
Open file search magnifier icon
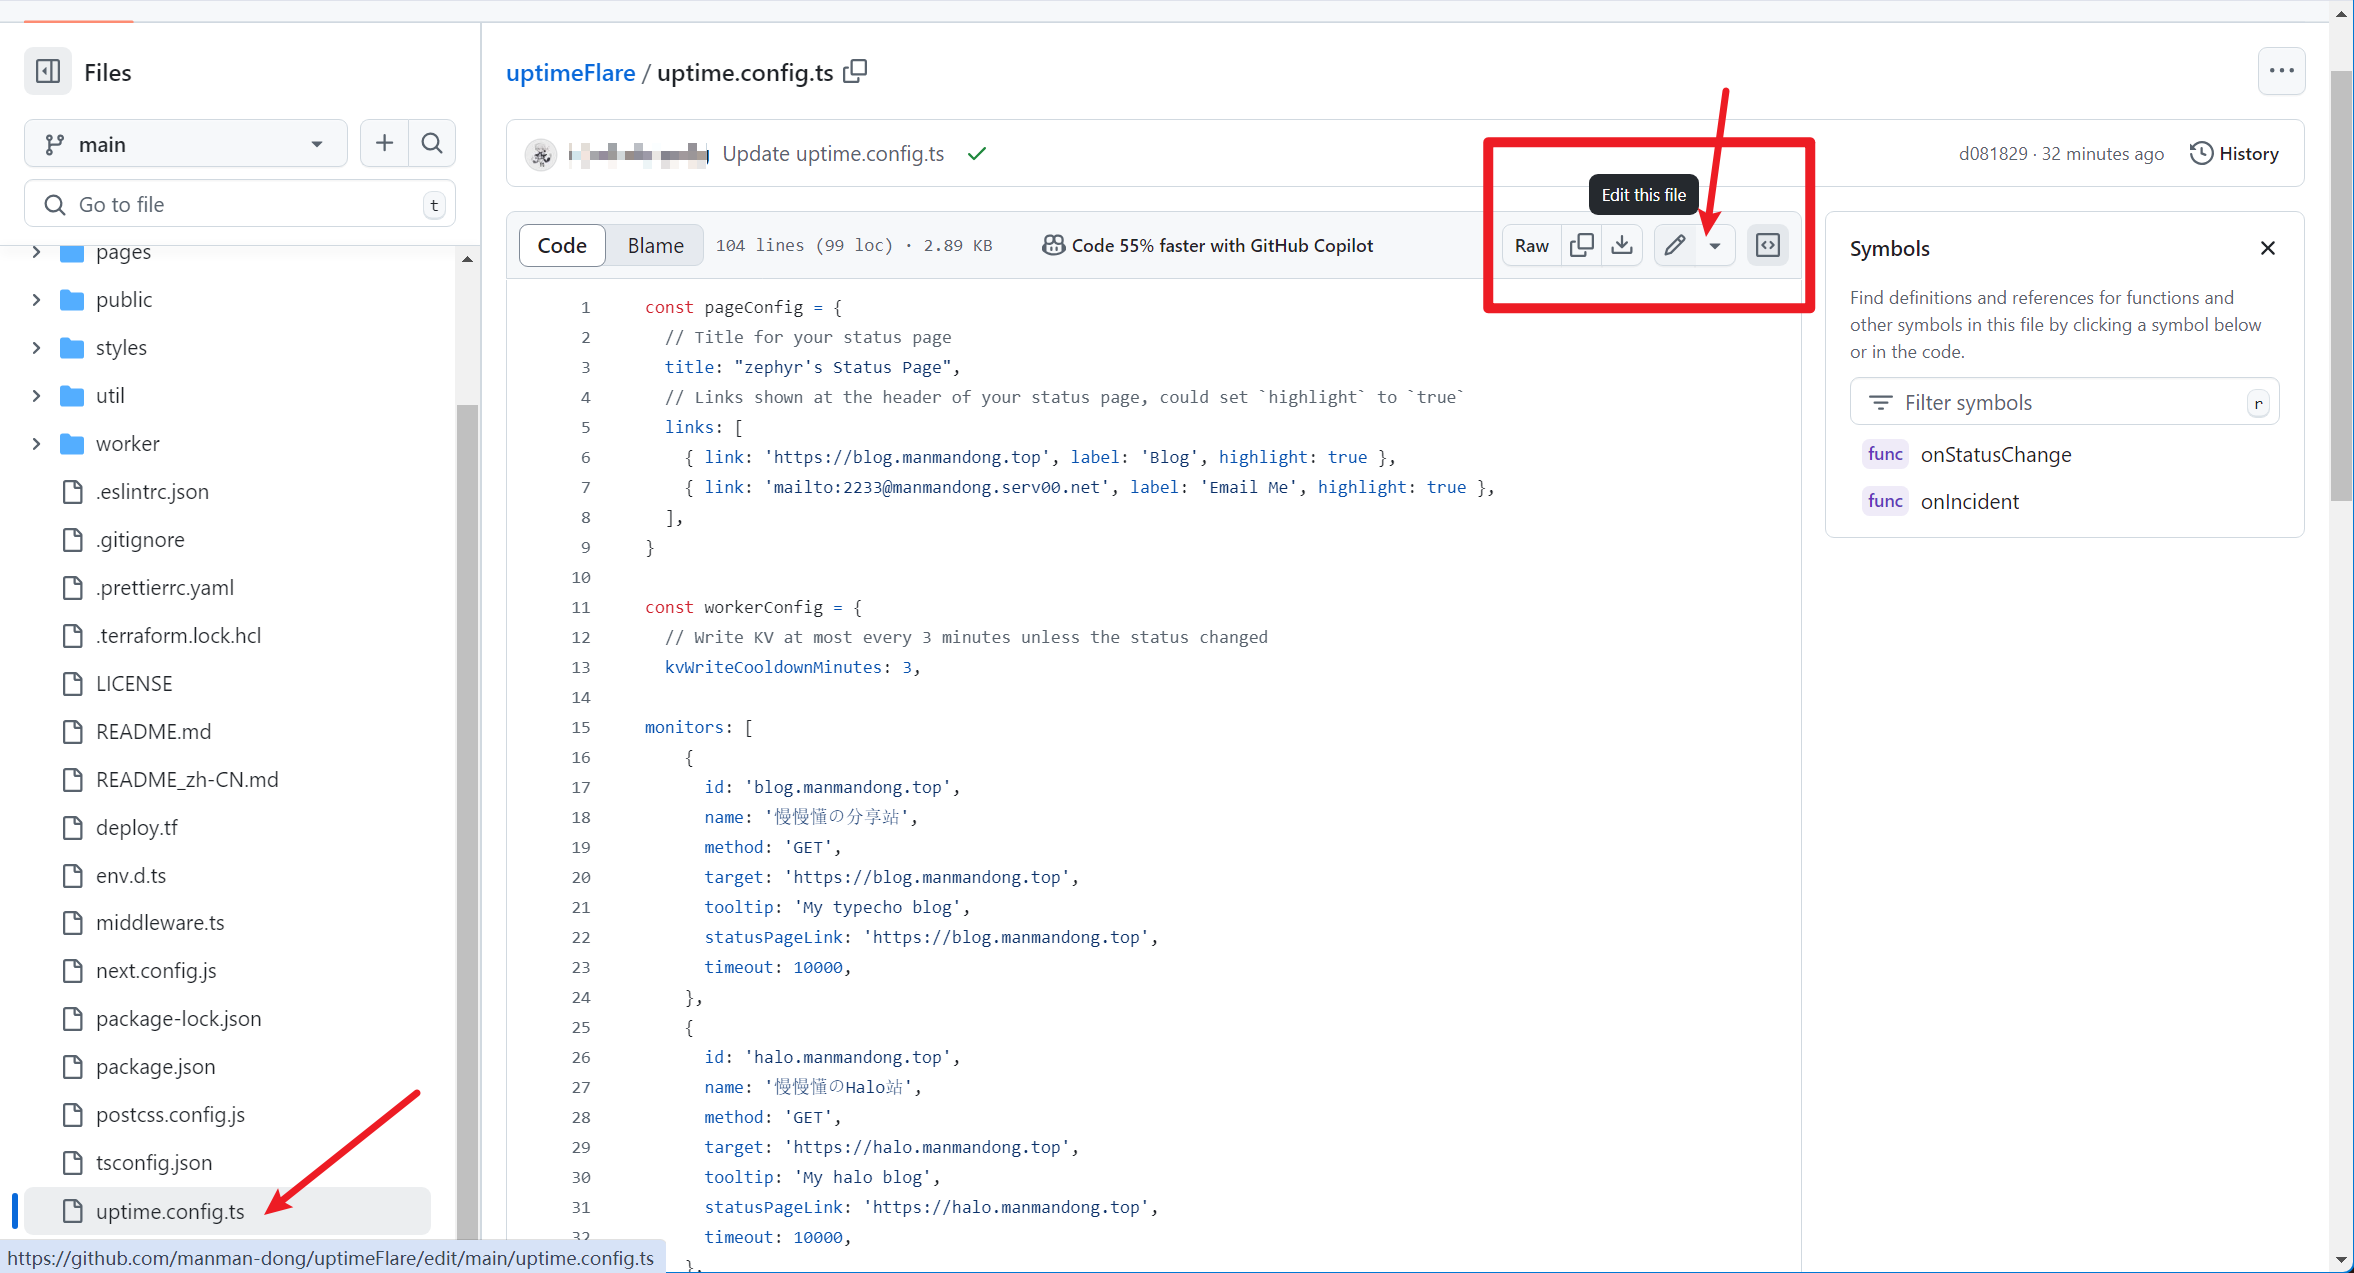point(432,144)
